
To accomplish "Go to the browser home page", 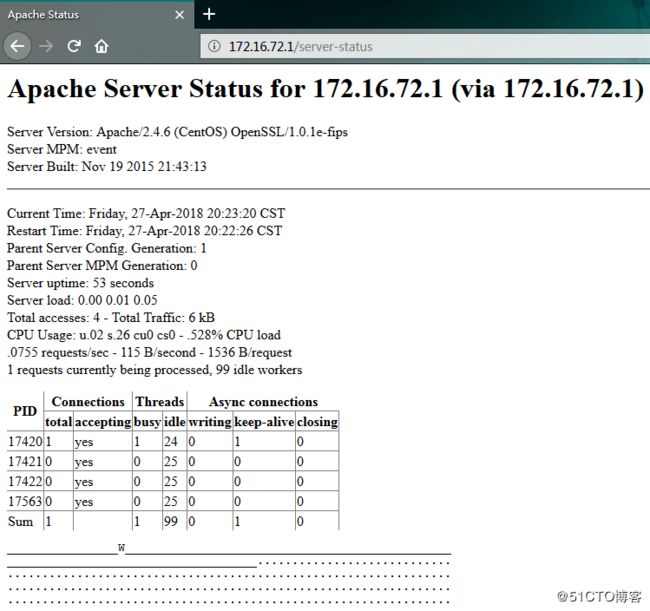I will tap(101, 46).
